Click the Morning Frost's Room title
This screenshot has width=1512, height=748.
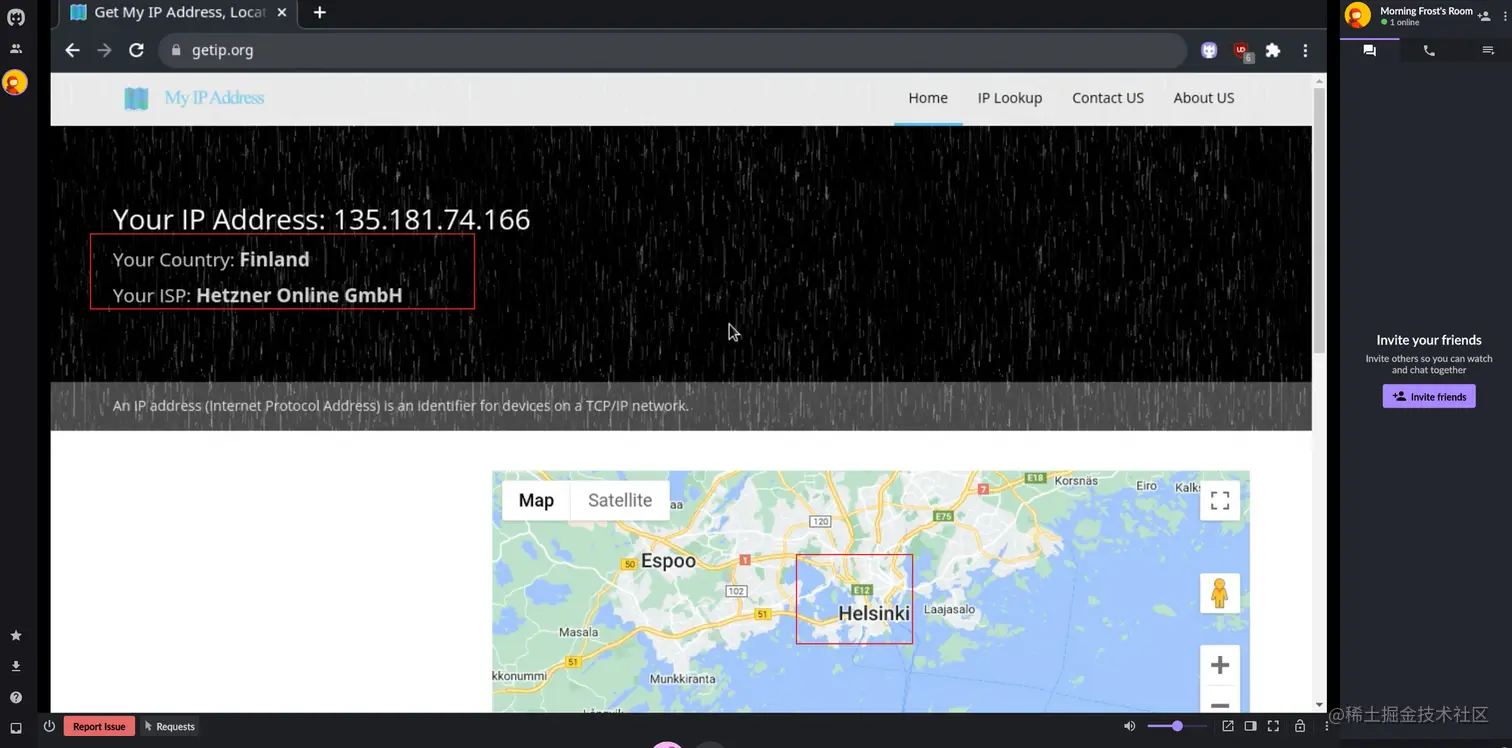pos(1426,11)
